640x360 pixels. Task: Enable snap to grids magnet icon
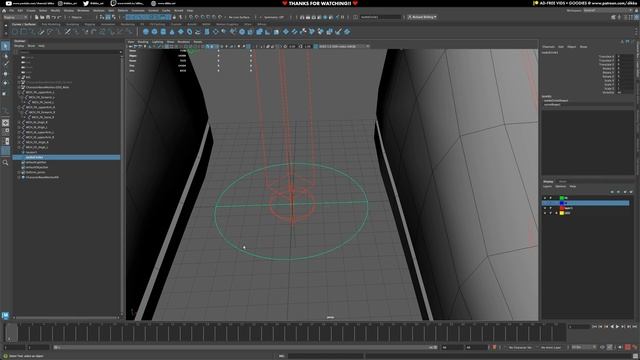[x=191, y=17]
